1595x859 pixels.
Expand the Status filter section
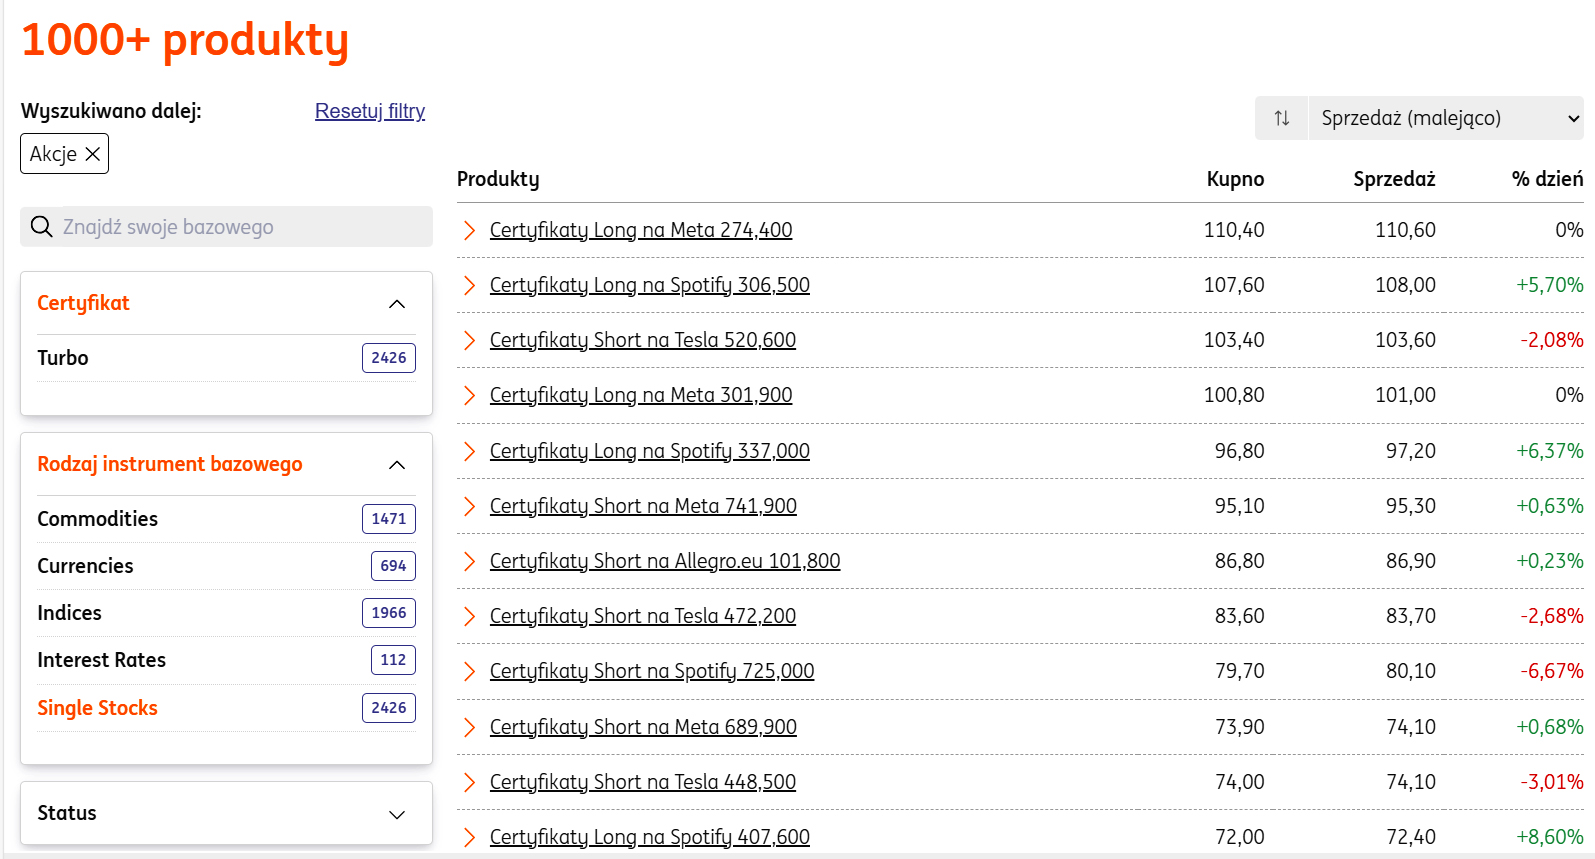(x=397, y=814)
